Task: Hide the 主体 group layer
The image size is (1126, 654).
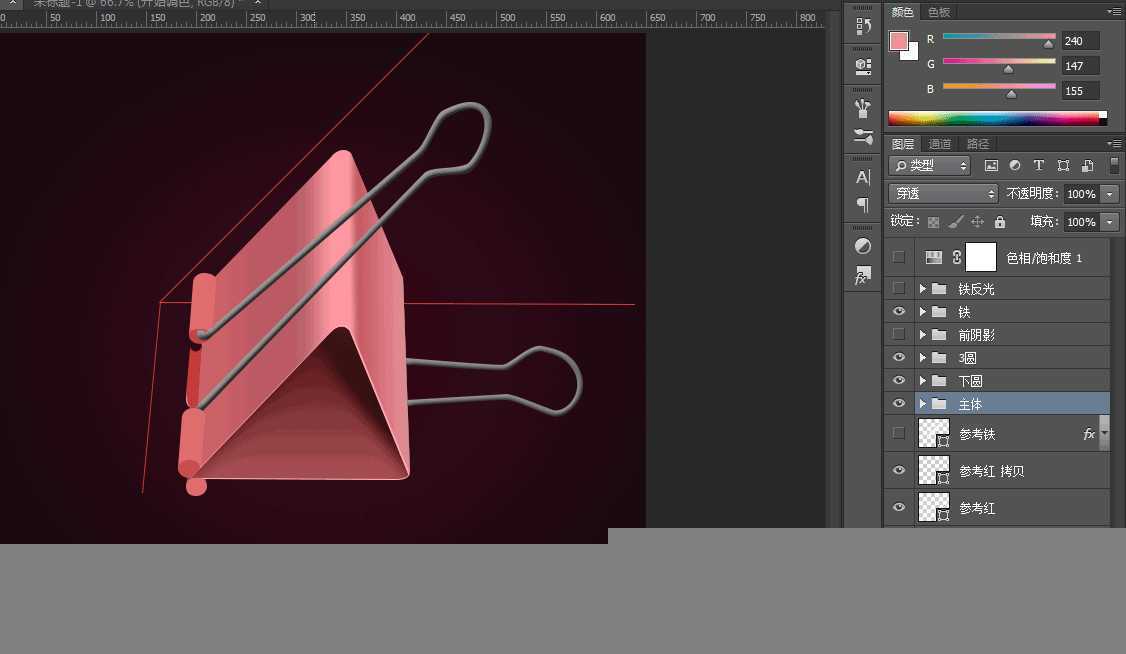Action: (x=898, y=404)
